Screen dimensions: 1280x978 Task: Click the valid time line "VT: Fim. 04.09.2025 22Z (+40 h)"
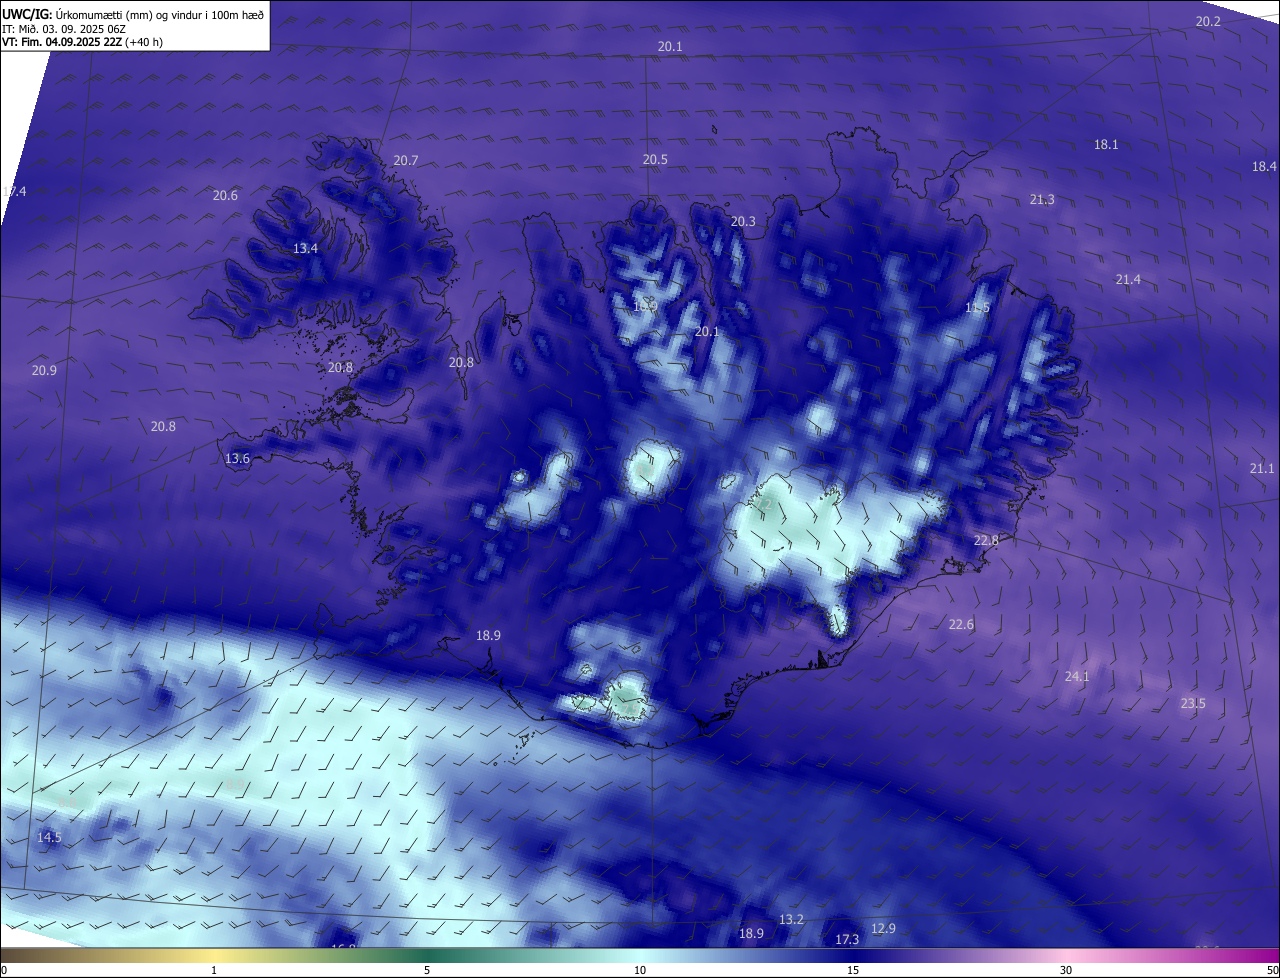coord(82,42)
